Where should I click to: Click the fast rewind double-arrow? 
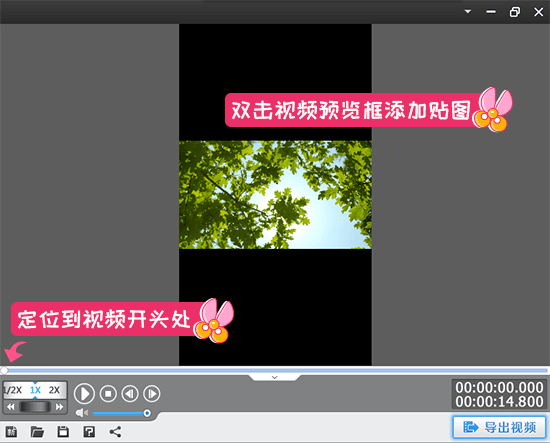[11, 407]
